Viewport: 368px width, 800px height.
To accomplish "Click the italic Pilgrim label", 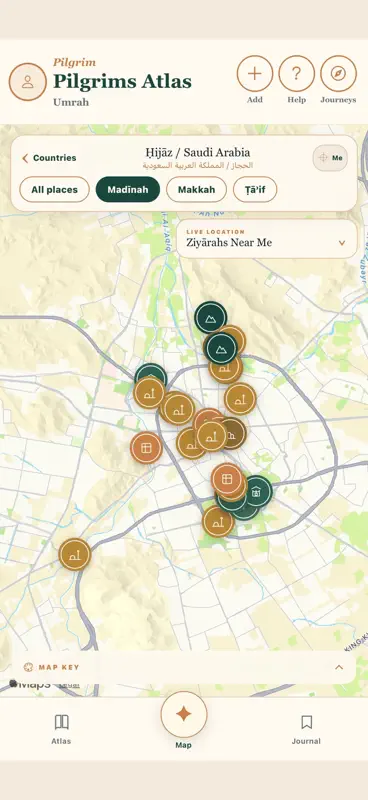I will tap(75, 63).
